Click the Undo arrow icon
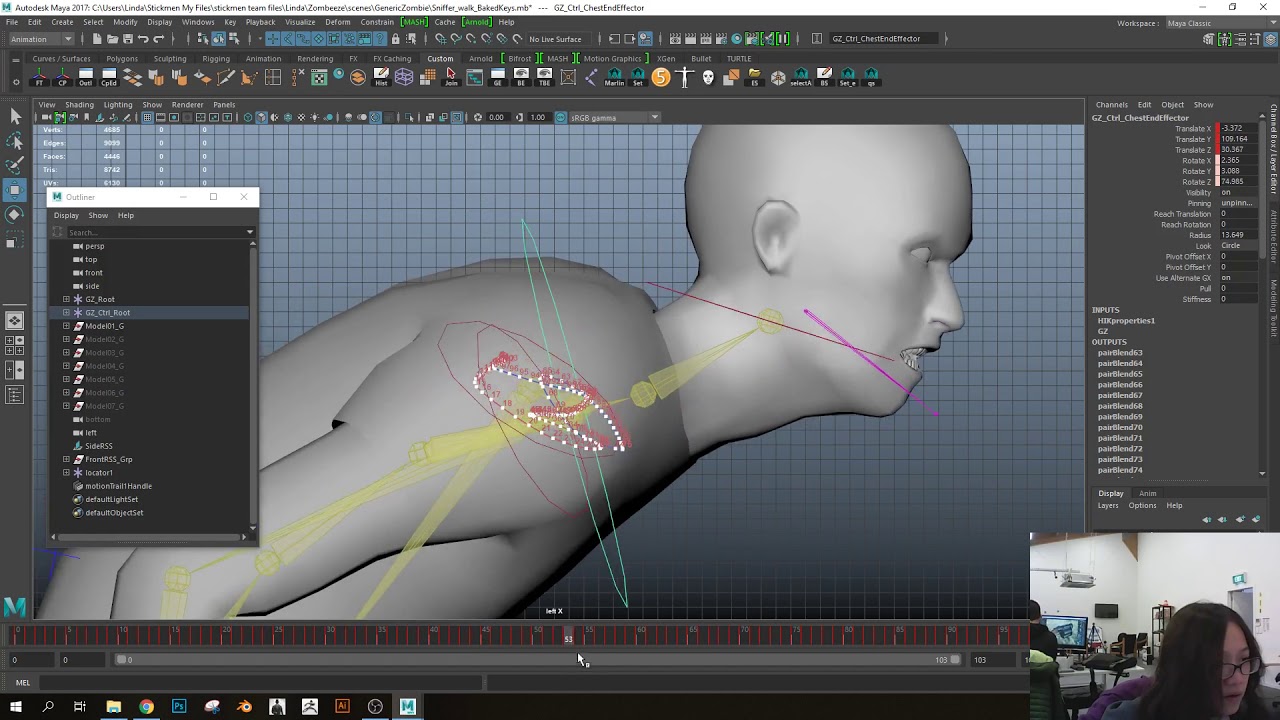 tap(143, 38)
